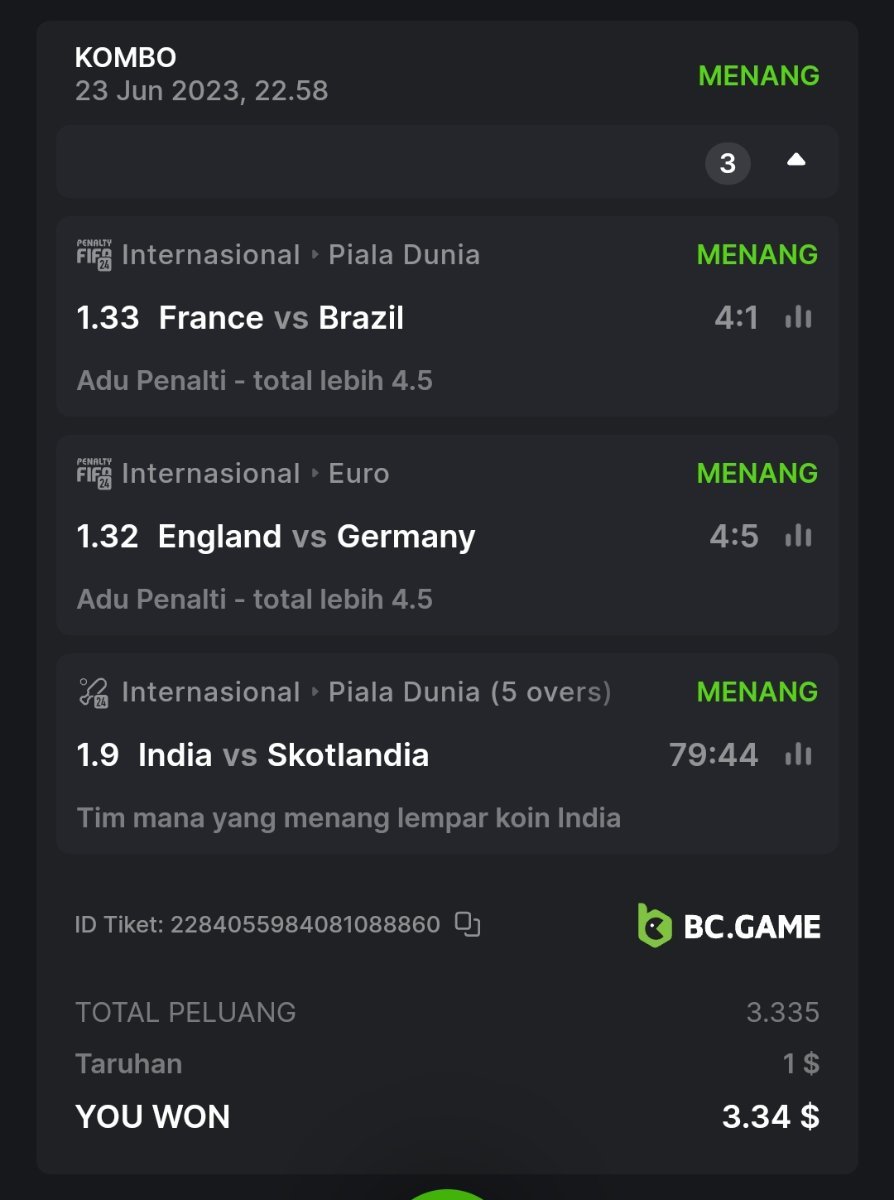Screen dimensions: 894x1200
Task: Open Piala Dunia league for France match
Action: coord(404,255)
